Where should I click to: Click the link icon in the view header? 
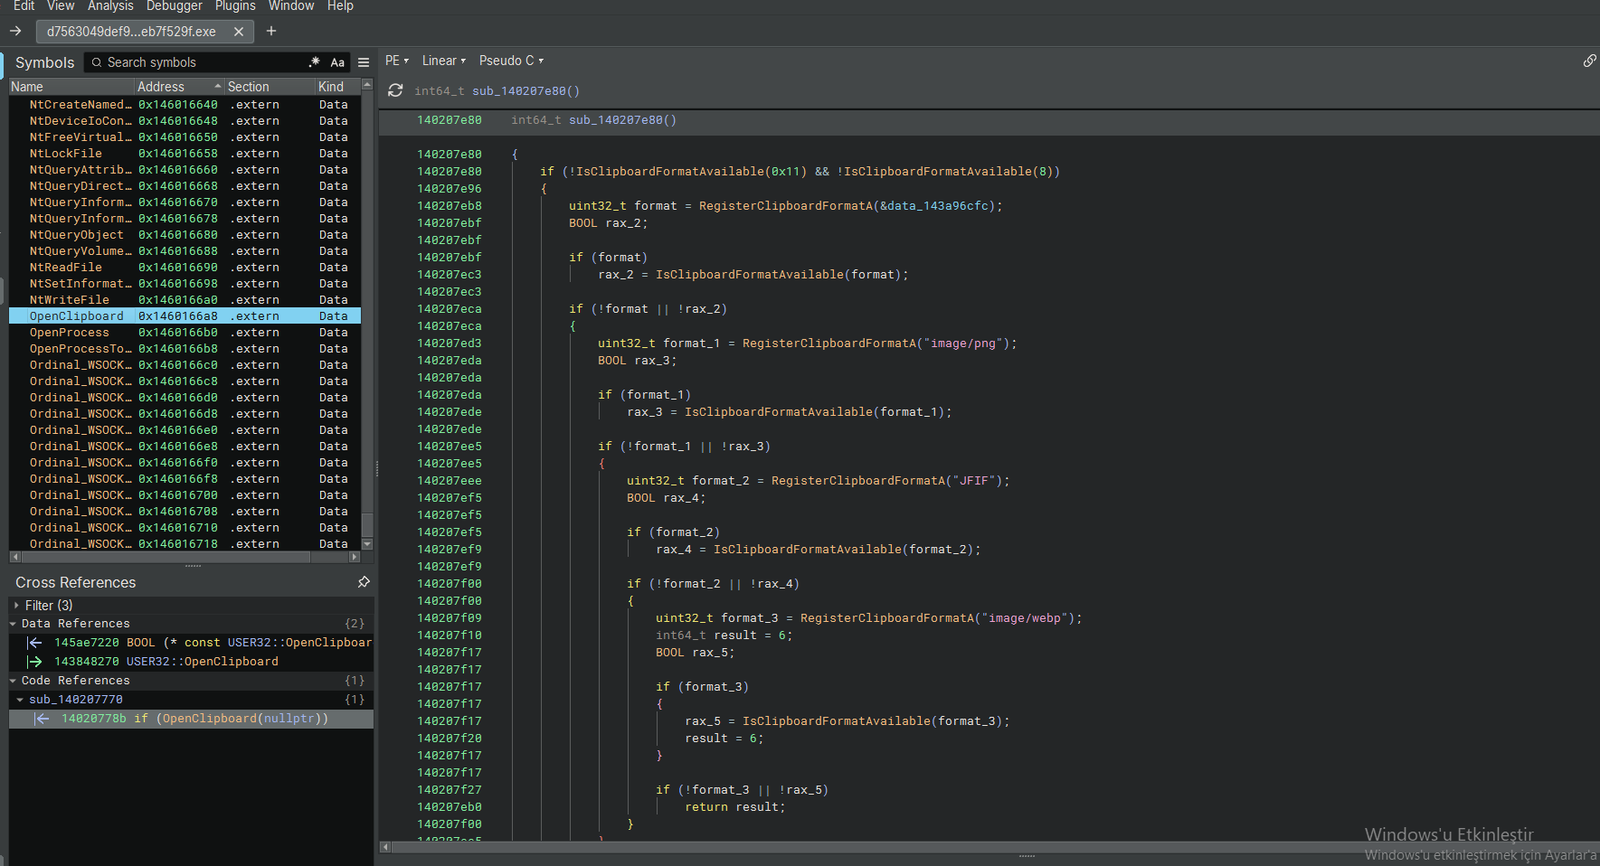pyautogui.click(x=1589, y=61)
